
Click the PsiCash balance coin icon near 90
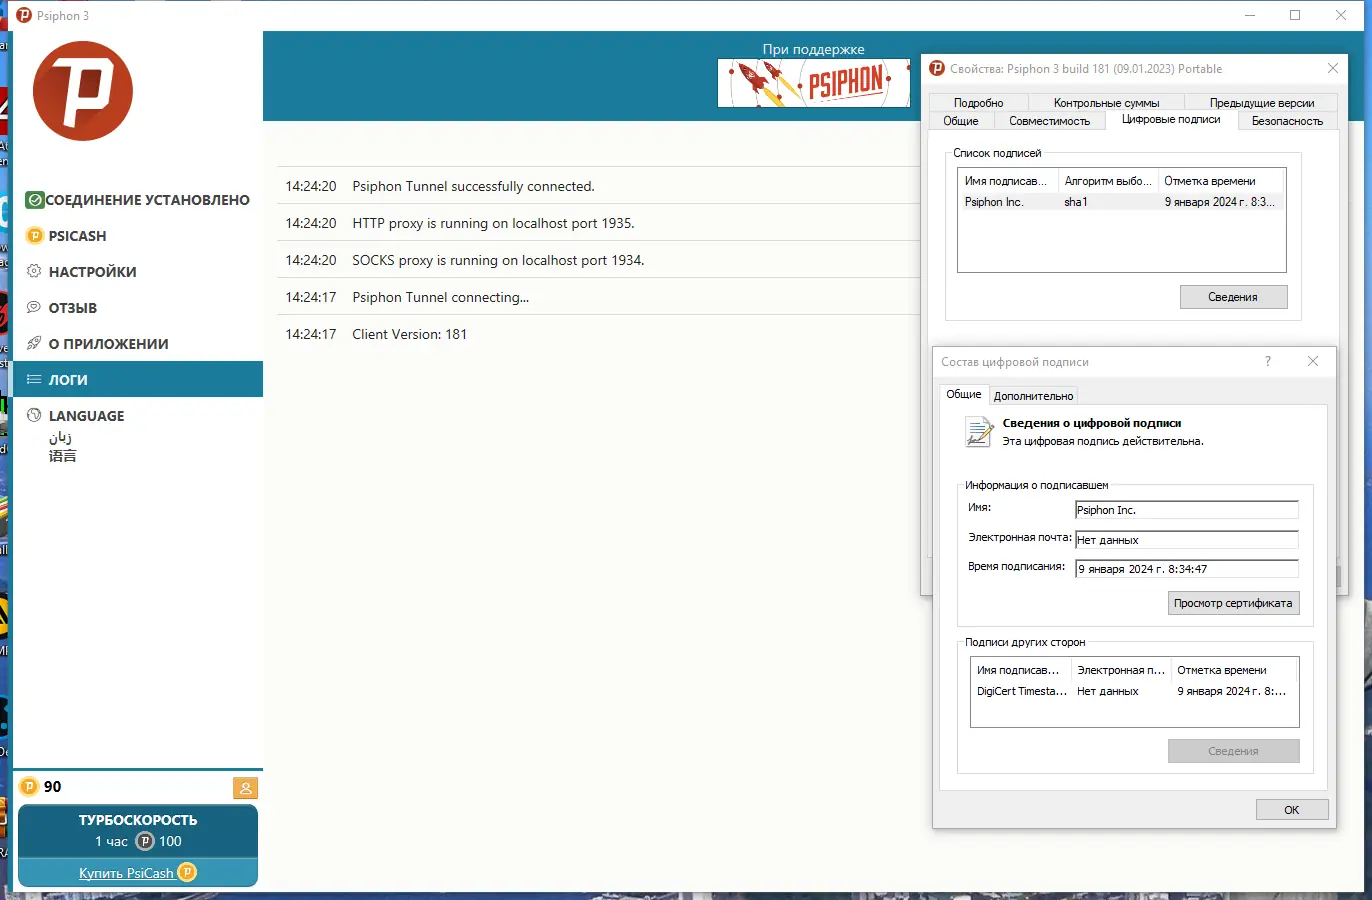point(29,787)
